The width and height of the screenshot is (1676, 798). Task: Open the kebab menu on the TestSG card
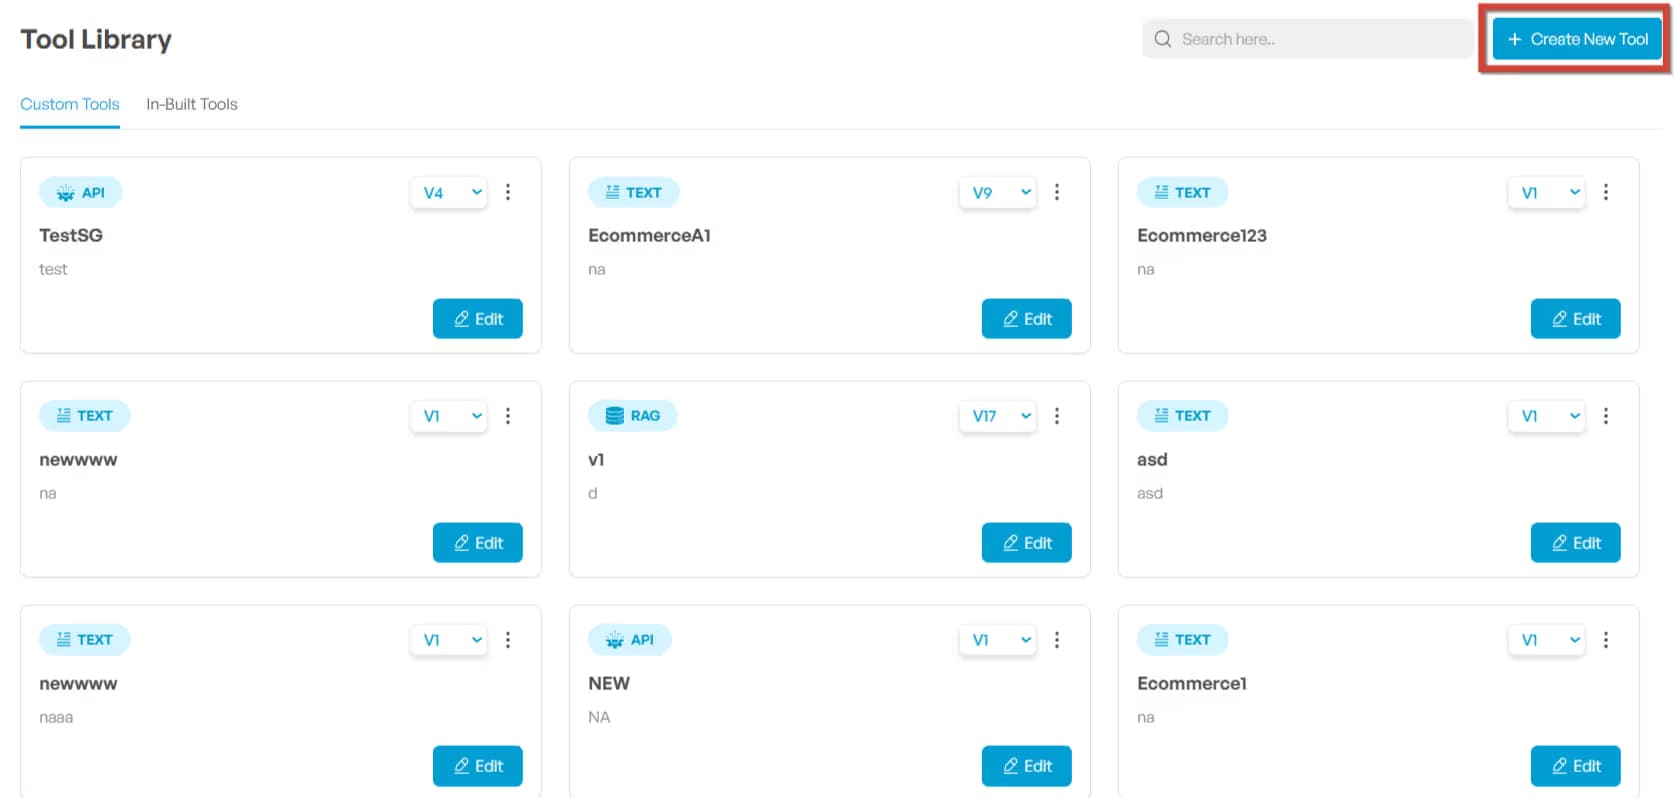tap(508, 192)
